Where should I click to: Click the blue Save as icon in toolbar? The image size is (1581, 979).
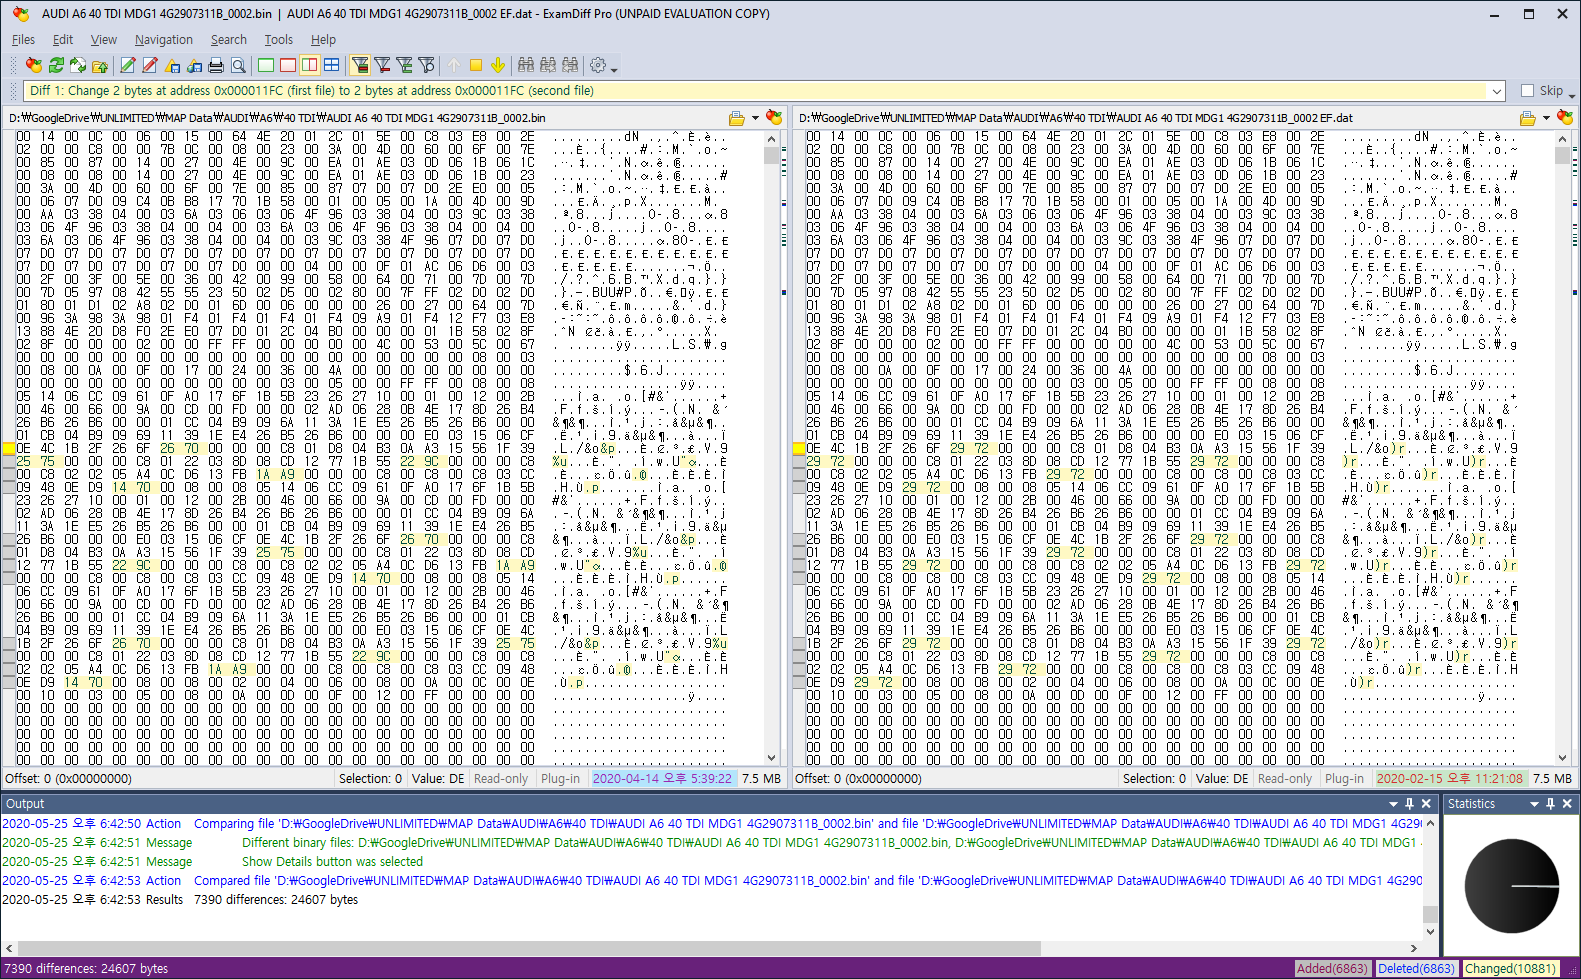194,65
